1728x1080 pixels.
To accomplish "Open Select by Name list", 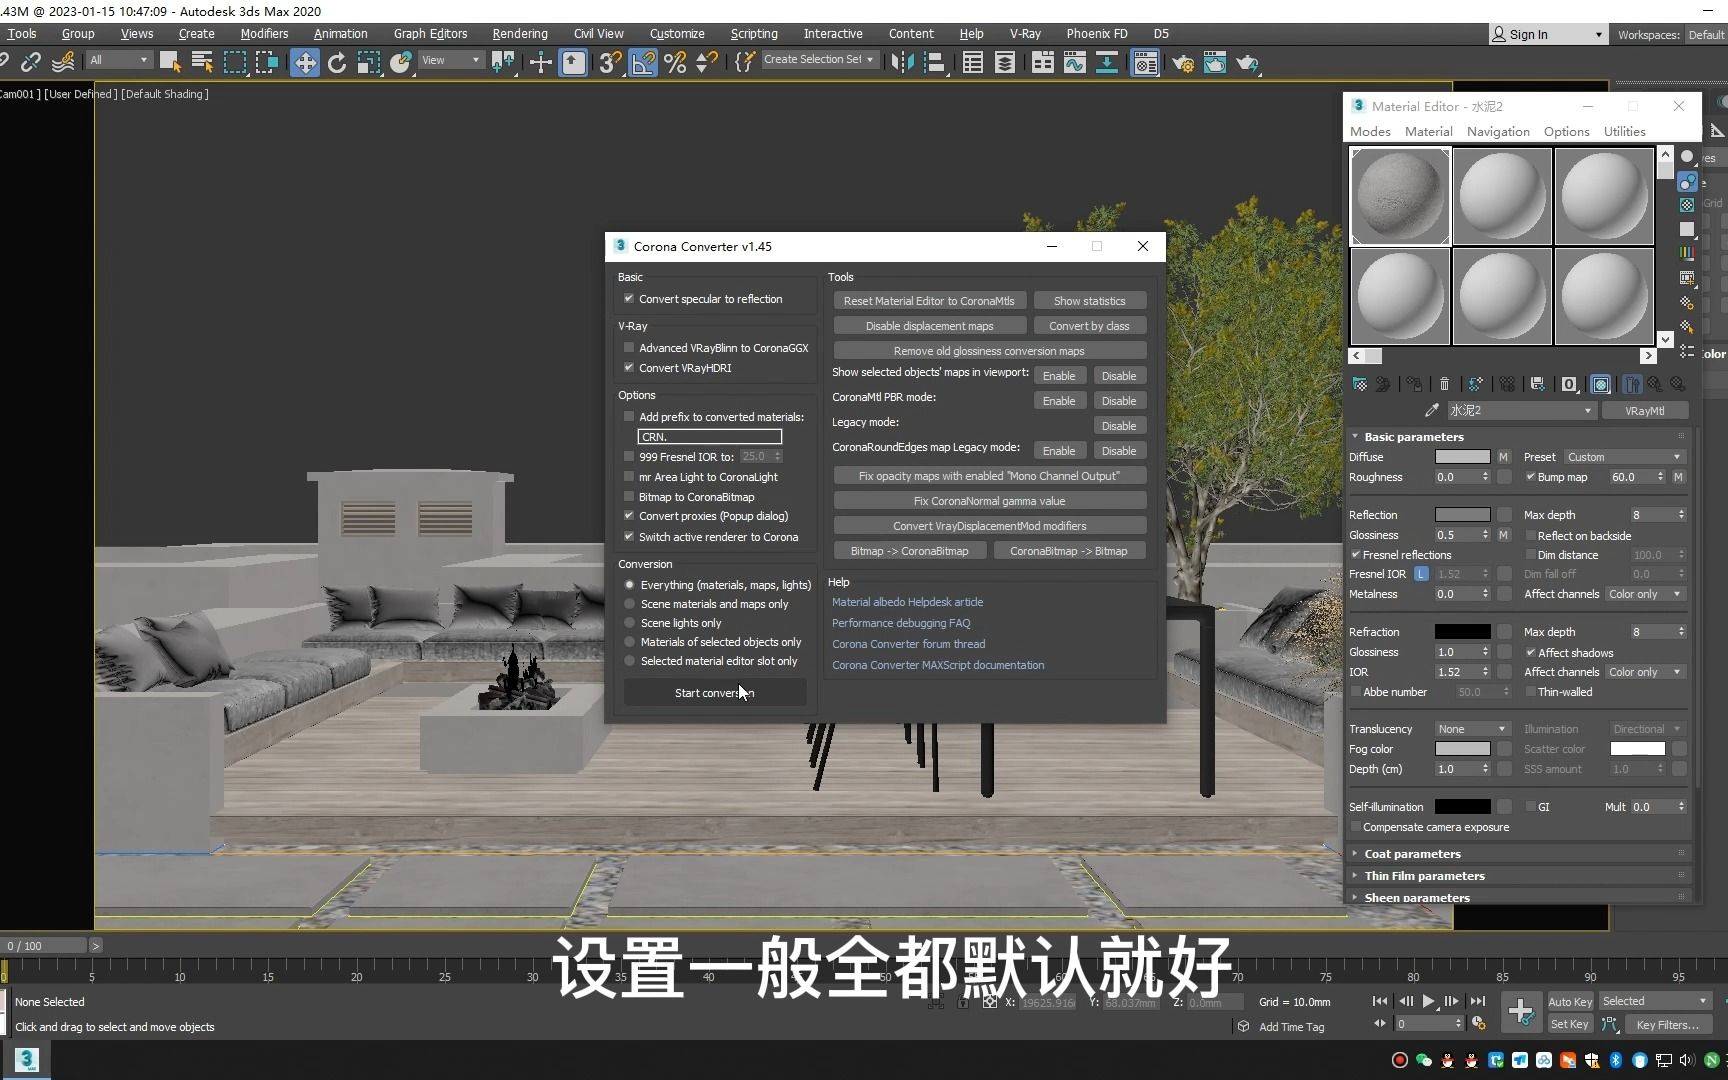I will pyautogui.click(x=202, y=63).
